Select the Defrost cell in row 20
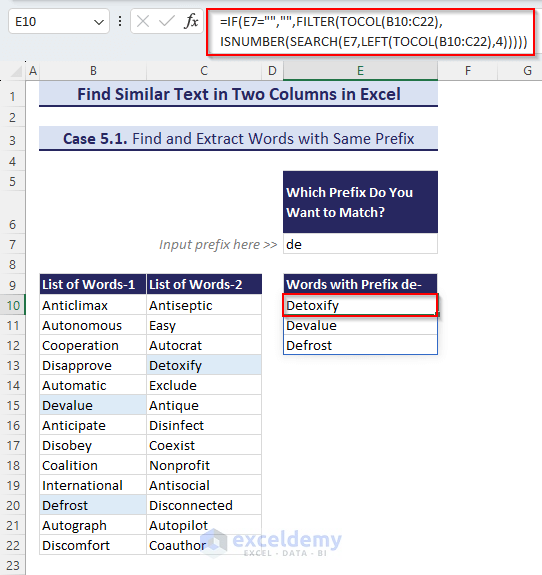The width and height of the screenshot is (542, 575). point(93,505)
